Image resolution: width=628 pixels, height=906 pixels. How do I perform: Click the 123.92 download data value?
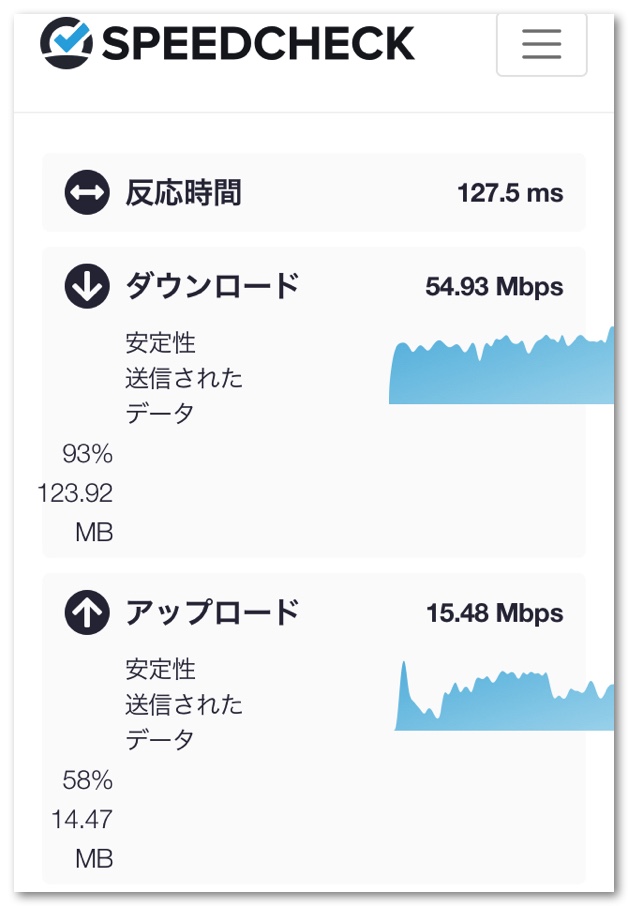(75, 493)
